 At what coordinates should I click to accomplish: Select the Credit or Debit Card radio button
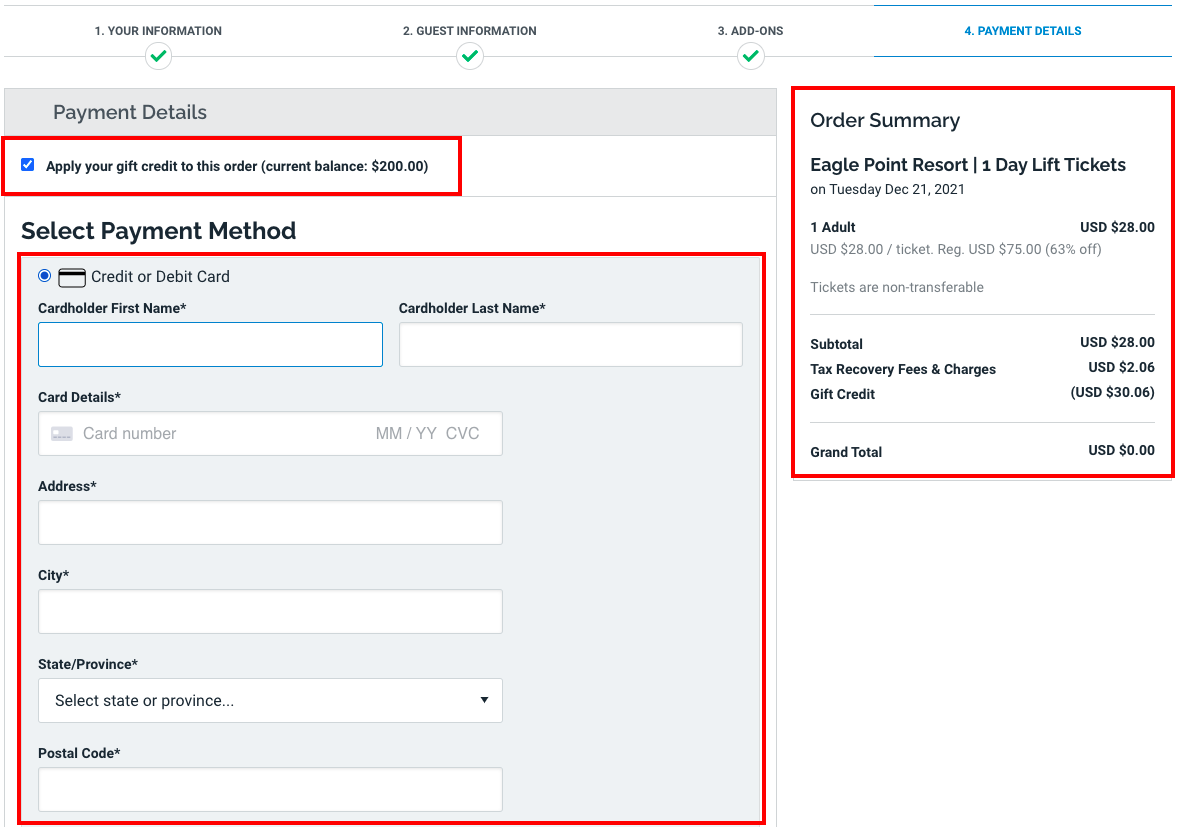coord(44,276)
